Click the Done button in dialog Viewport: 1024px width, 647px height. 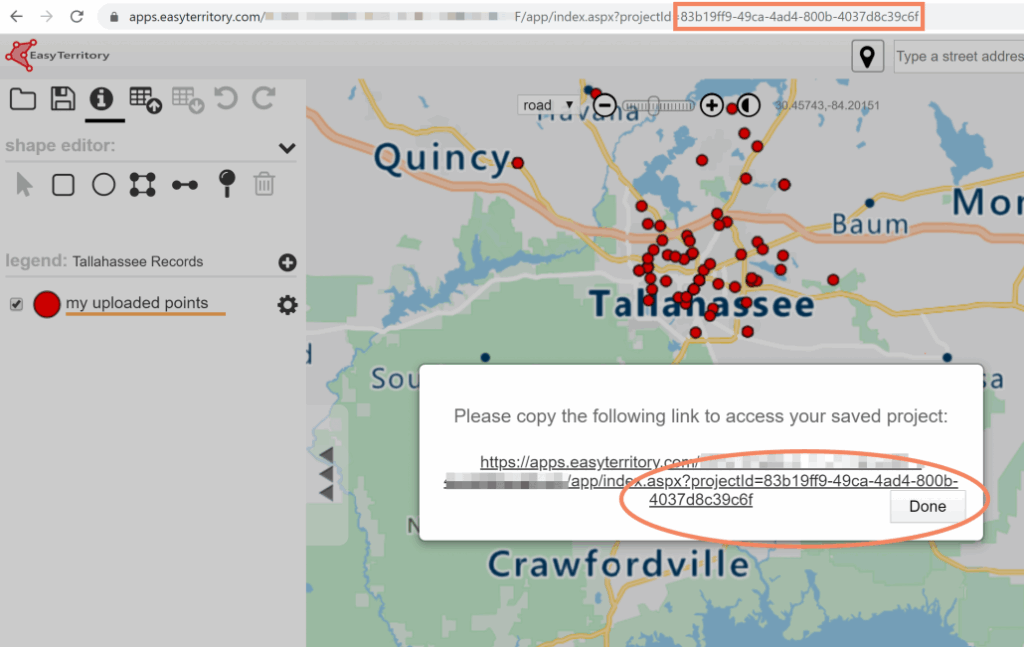[x=926, y=506]
